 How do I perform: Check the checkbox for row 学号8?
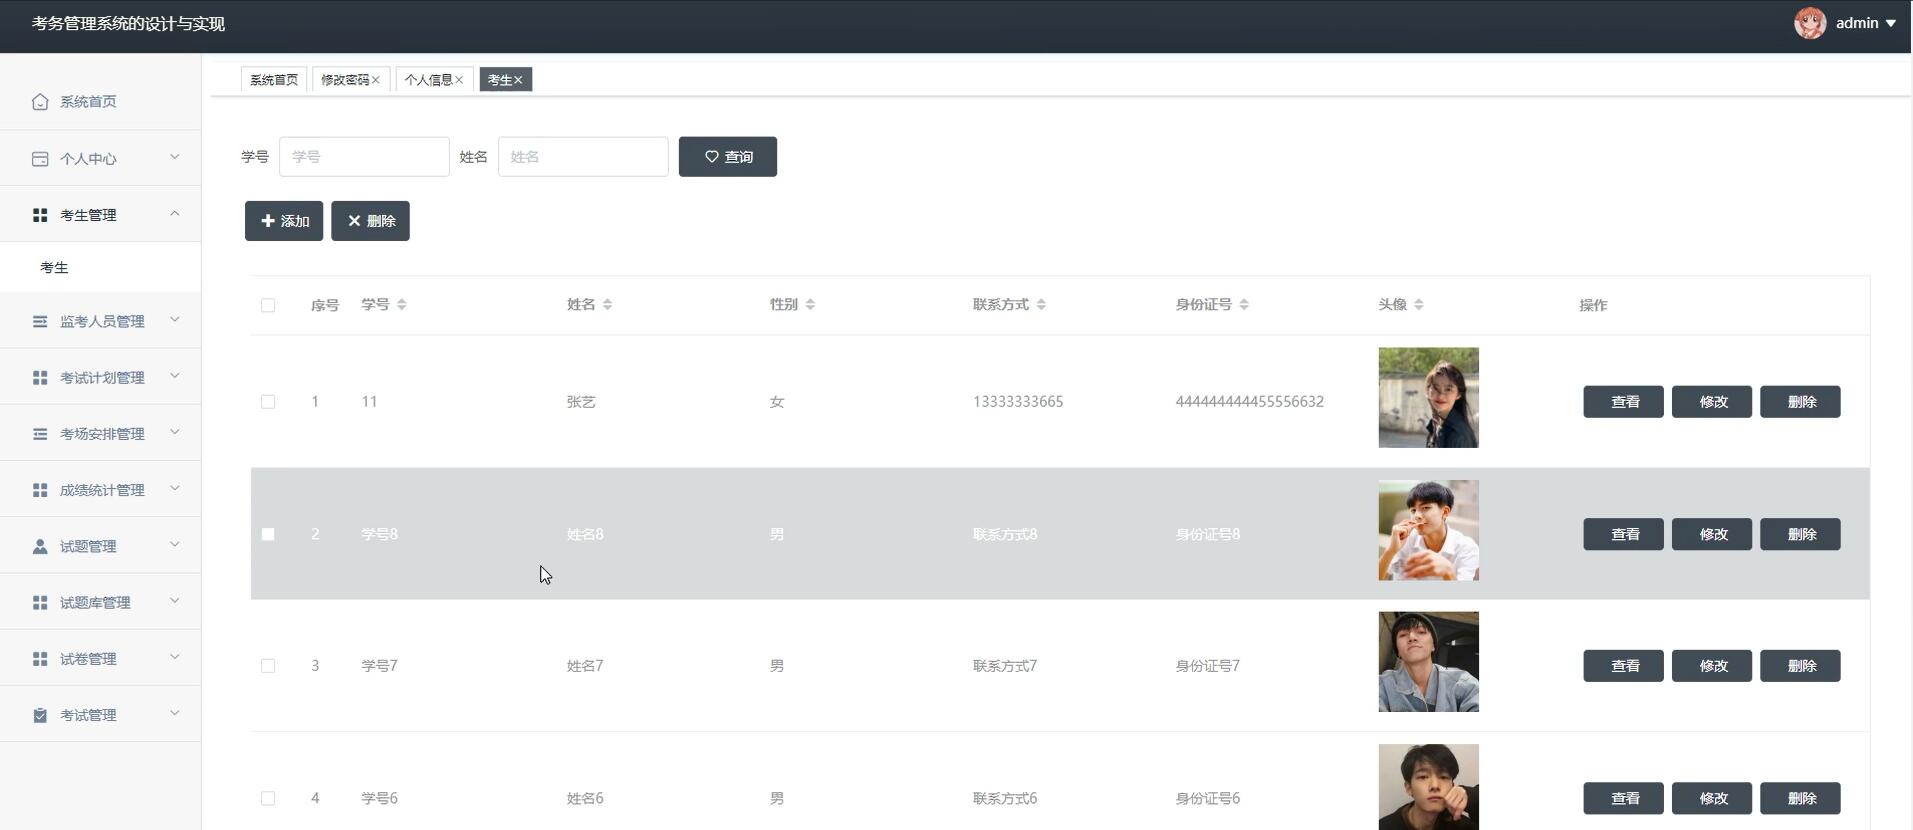click(268, 534)
